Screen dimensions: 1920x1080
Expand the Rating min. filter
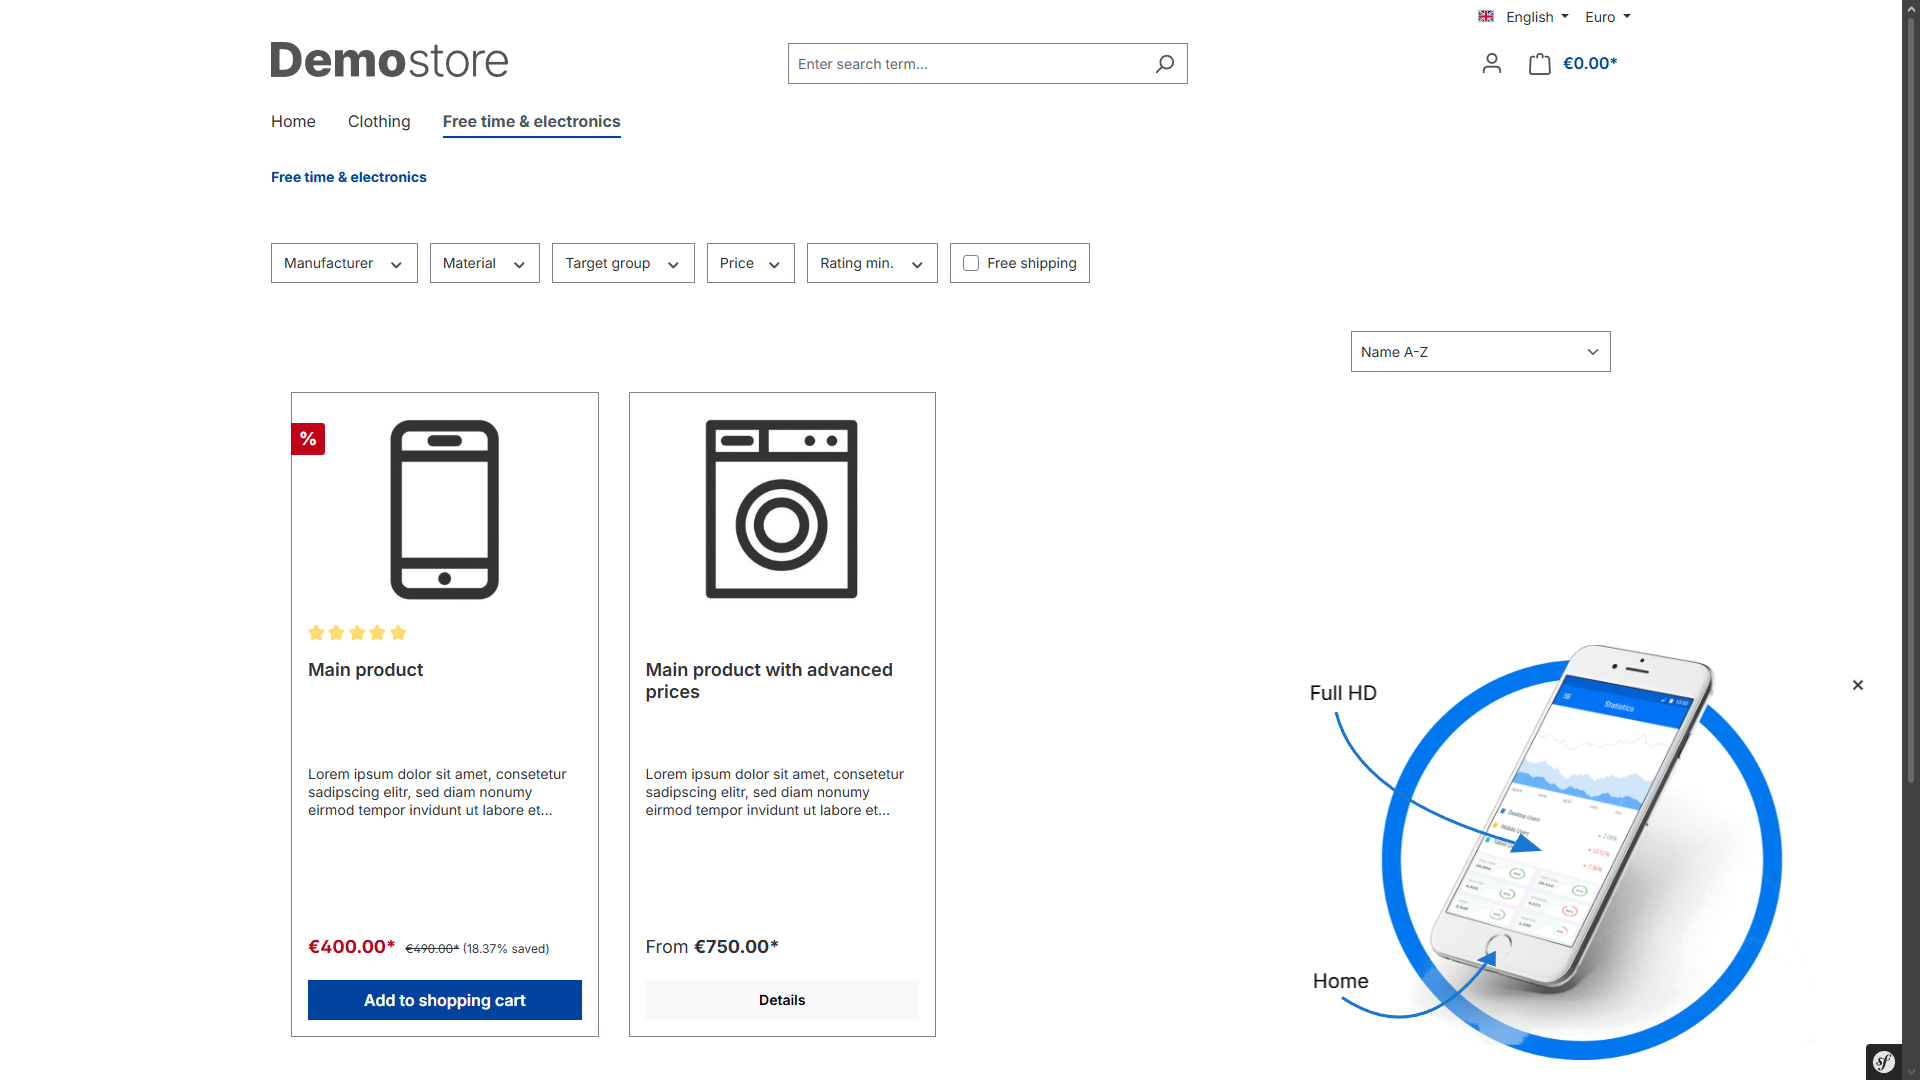[x=872, y=263]
